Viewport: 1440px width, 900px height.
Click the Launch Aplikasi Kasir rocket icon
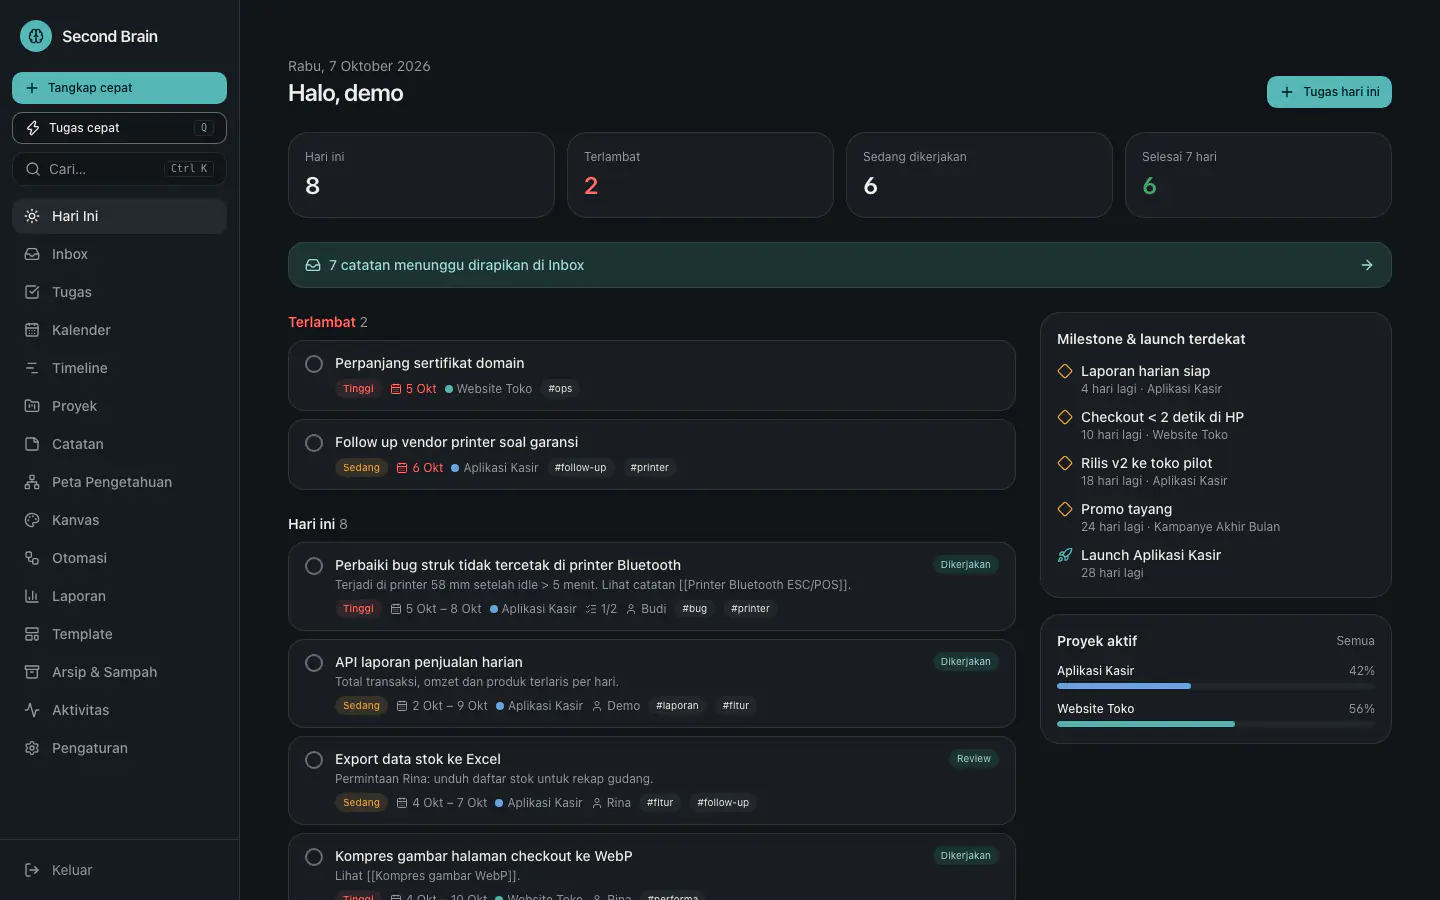click(1065, 555)
